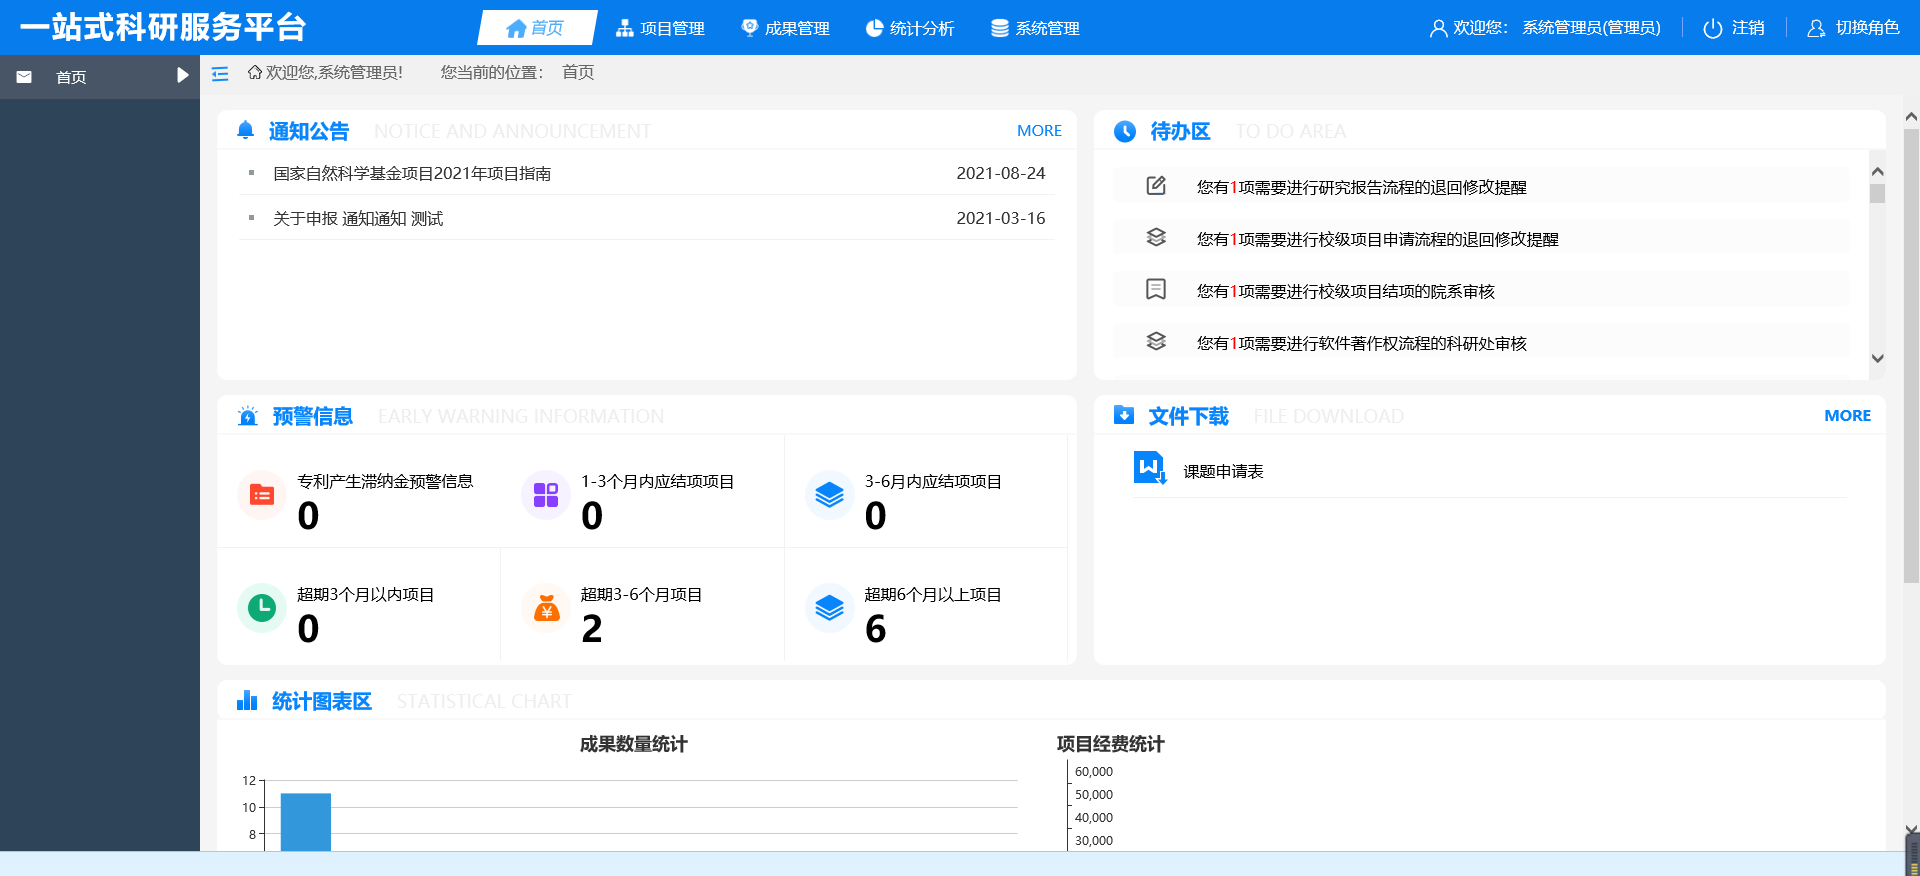Open 校级项目申请流程的退回修改提醒 todo item
1920x876 pixels.
click(1378, 239)
